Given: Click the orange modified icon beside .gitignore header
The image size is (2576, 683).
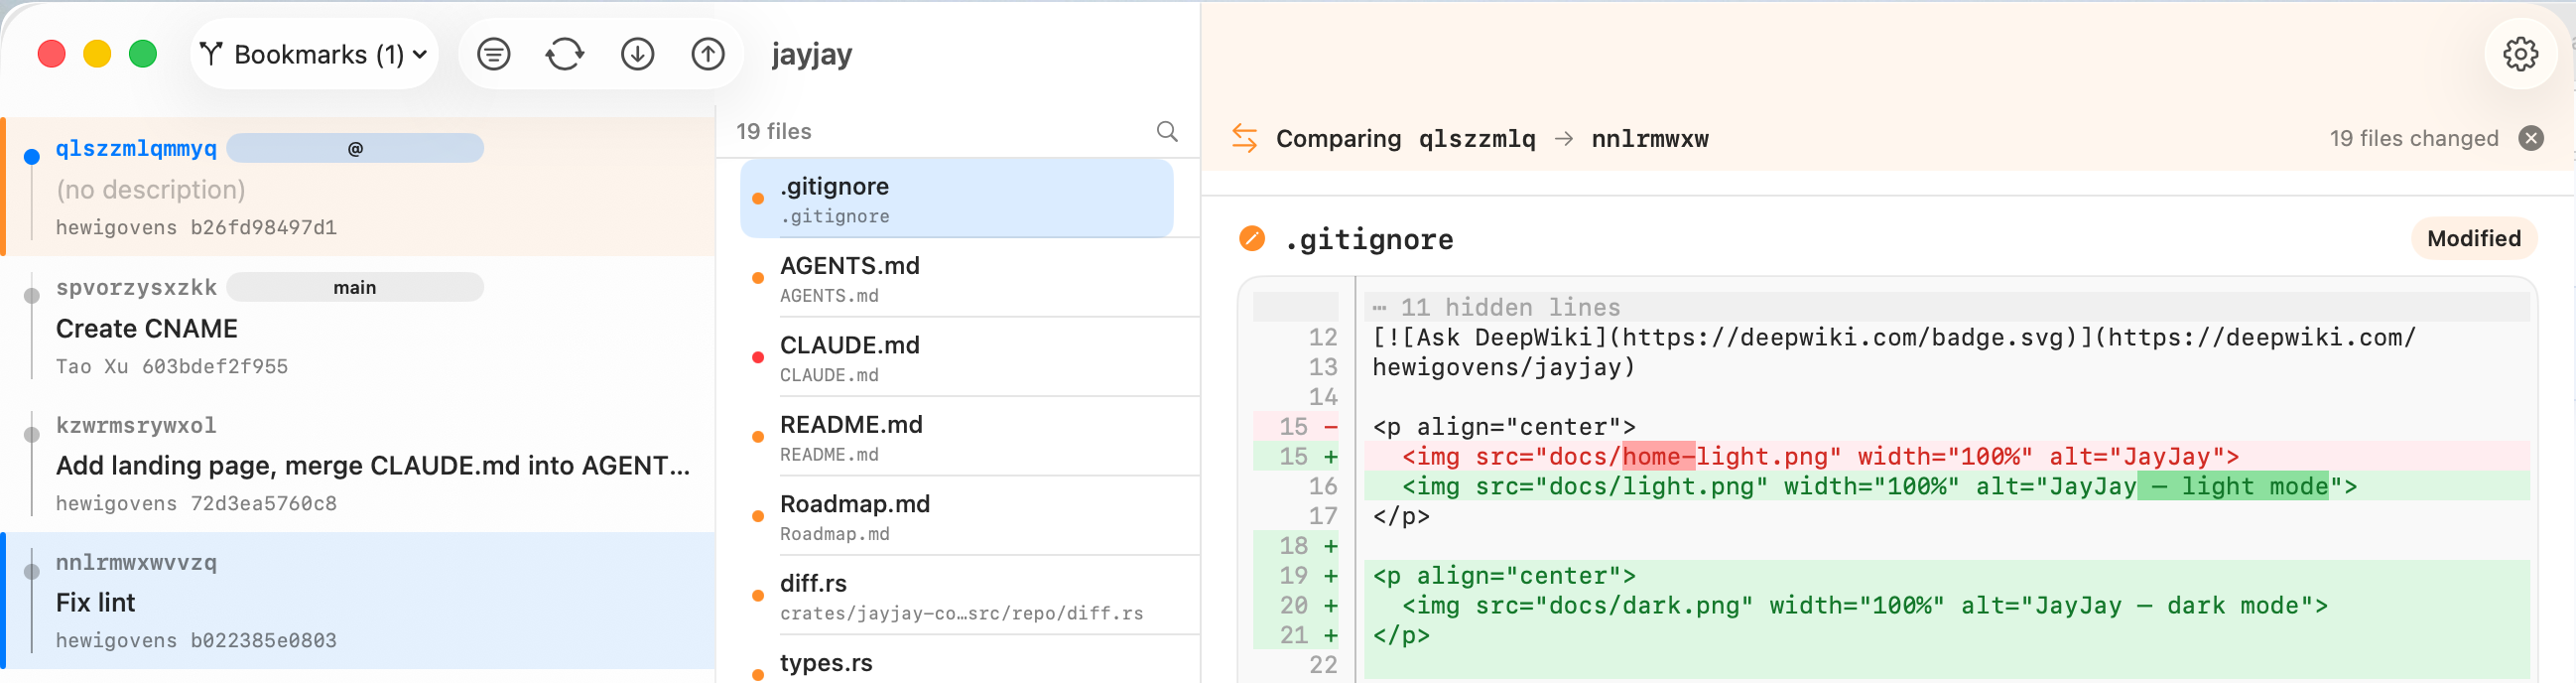Looking at the screenshot, I should [x=1251, y=238].
